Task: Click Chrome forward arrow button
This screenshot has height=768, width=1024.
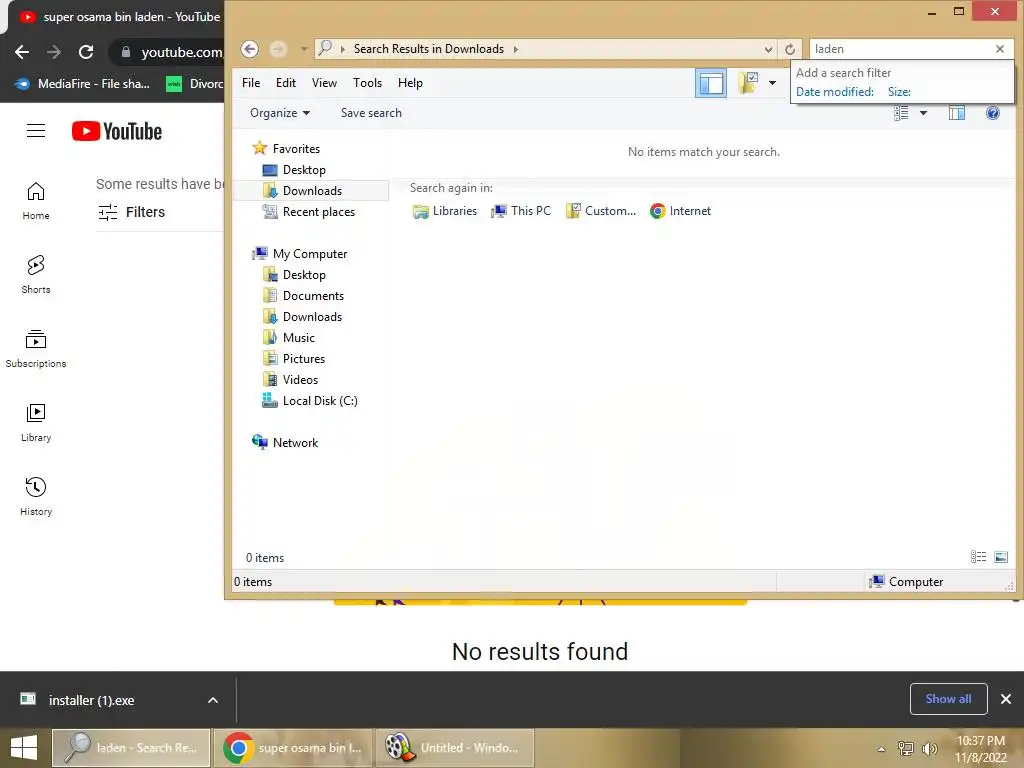Action: (54, 52)
